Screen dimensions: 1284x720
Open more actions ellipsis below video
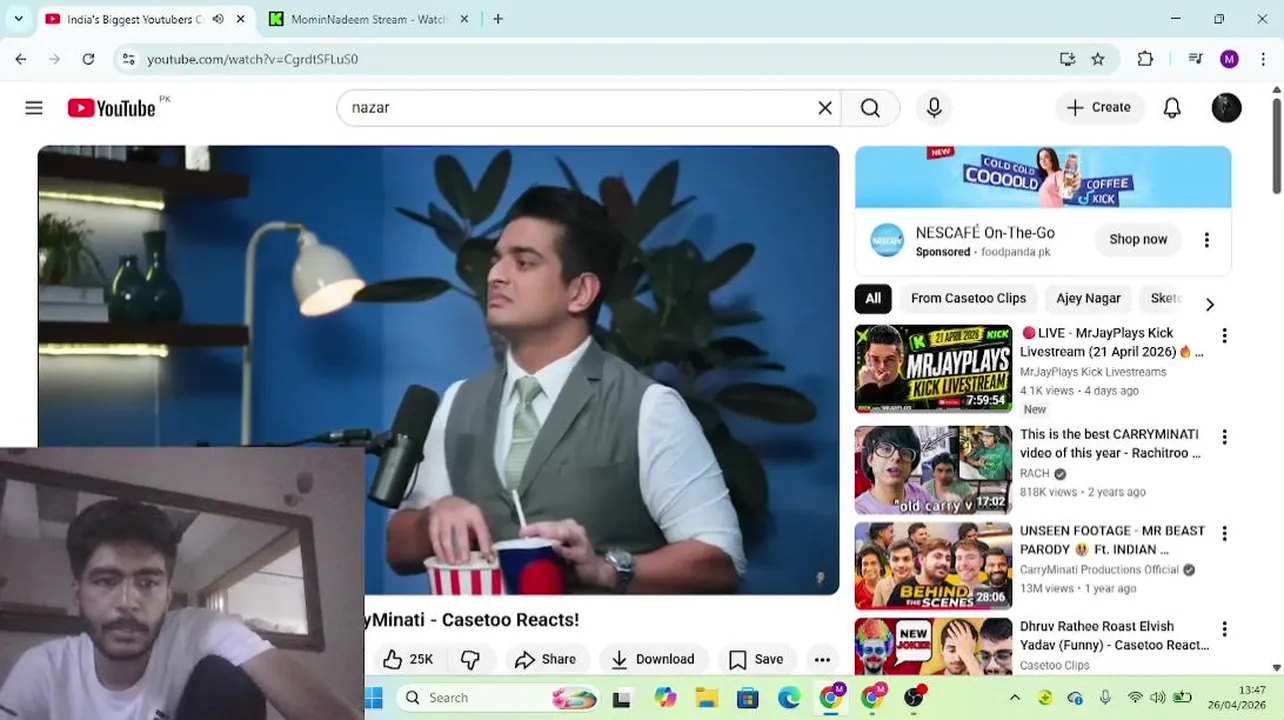822,659
